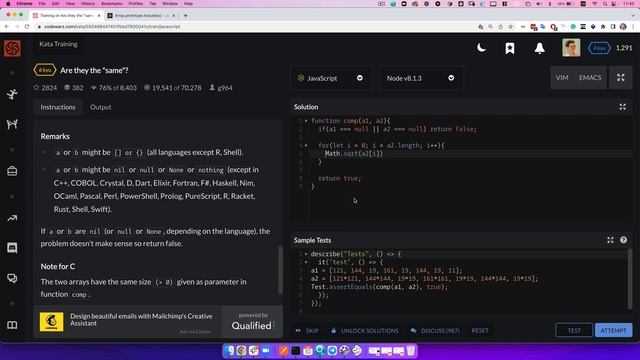Click the Kata Training header label
The image size is (640, 360).
[58, 44]
